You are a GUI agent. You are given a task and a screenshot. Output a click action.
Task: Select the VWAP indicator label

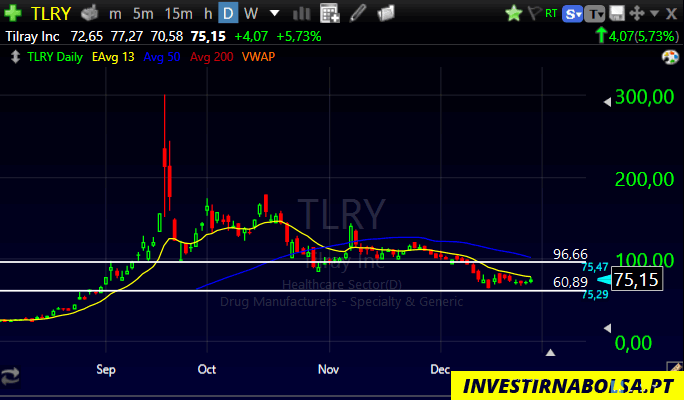[x=259, y=57]
